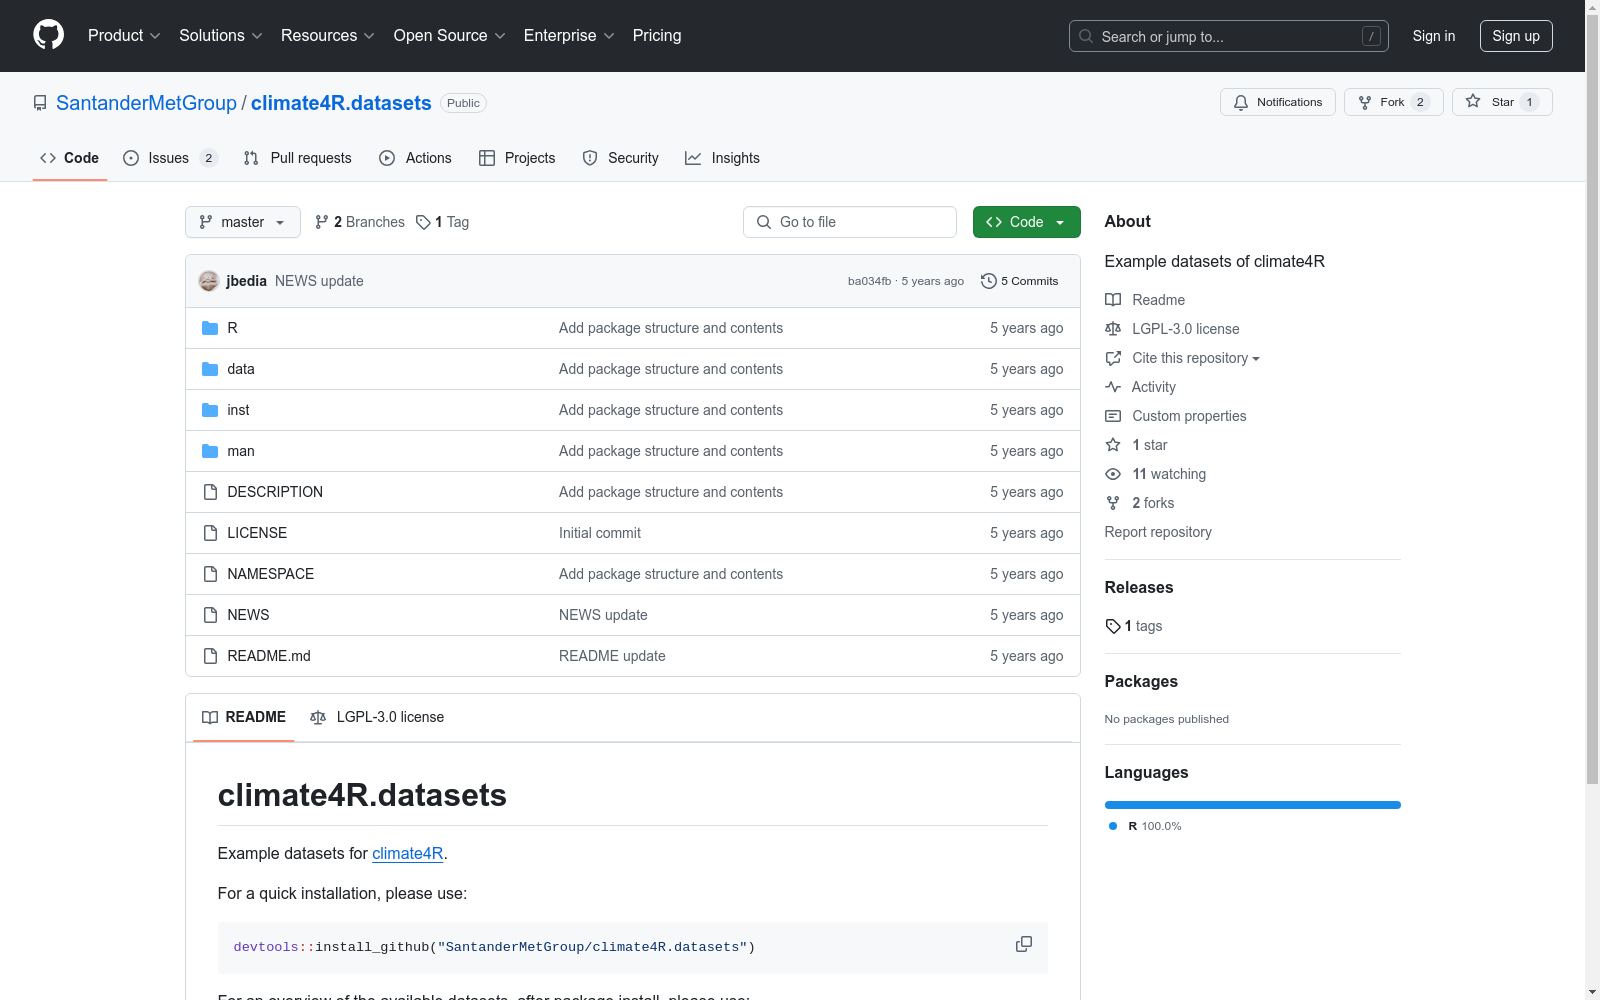1600x1000 pixels.
Task: Switch to the Pull requests tab
Action: point(297,158)
